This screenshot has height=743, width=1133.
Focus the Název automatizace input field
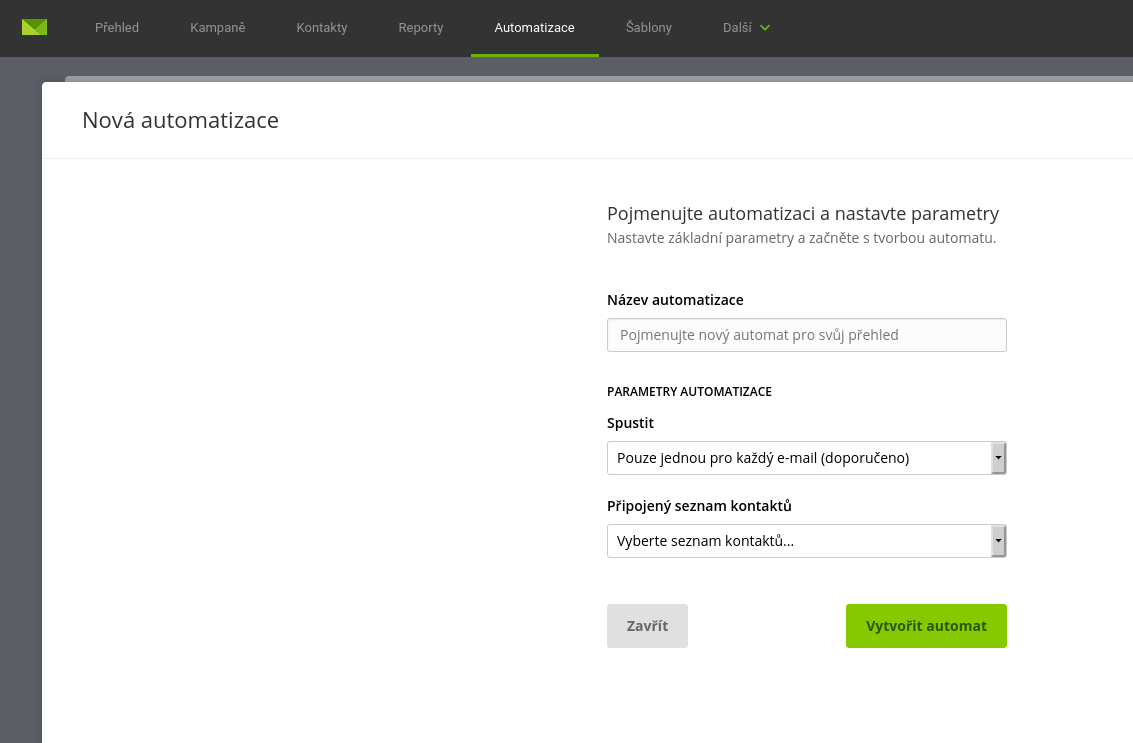(x=806, y=335)
